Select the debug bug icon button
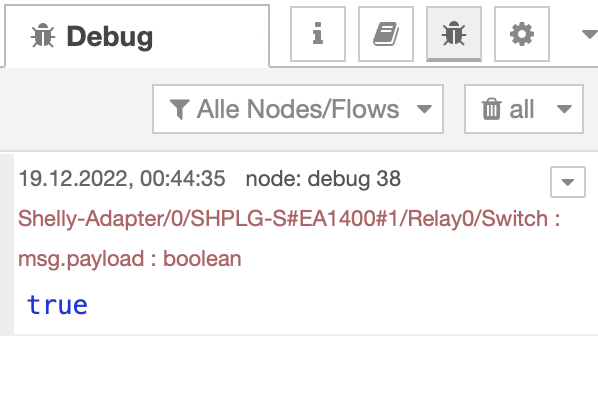 point(453,34)
